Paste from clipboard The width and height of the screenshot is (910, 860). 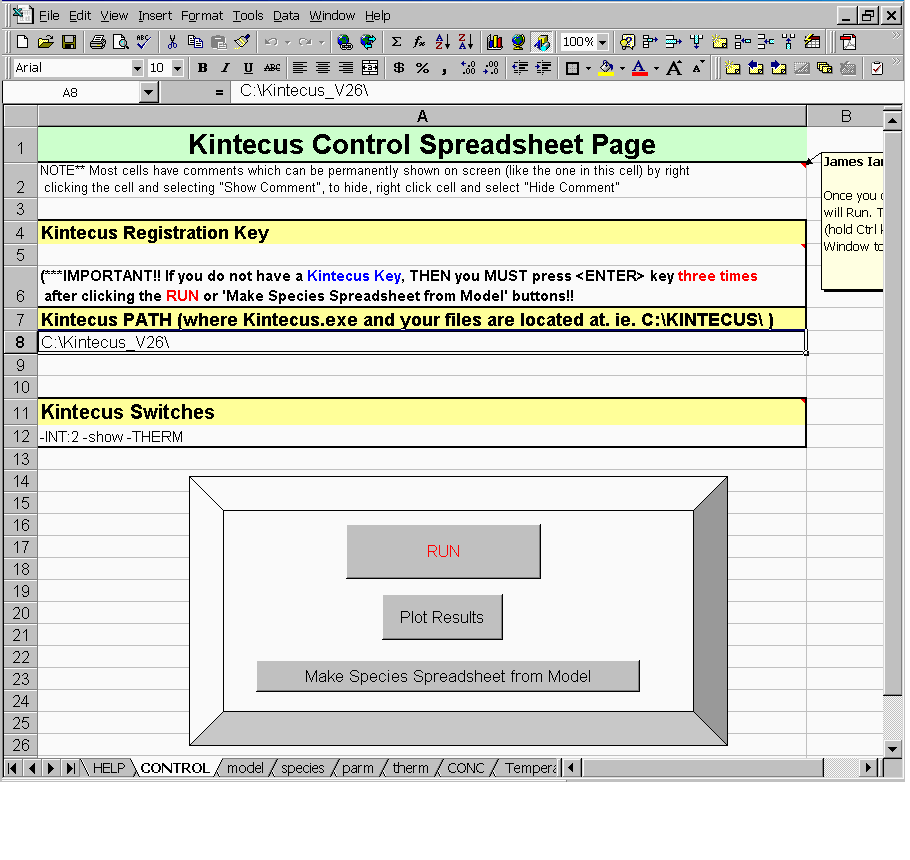click(219, 42)
